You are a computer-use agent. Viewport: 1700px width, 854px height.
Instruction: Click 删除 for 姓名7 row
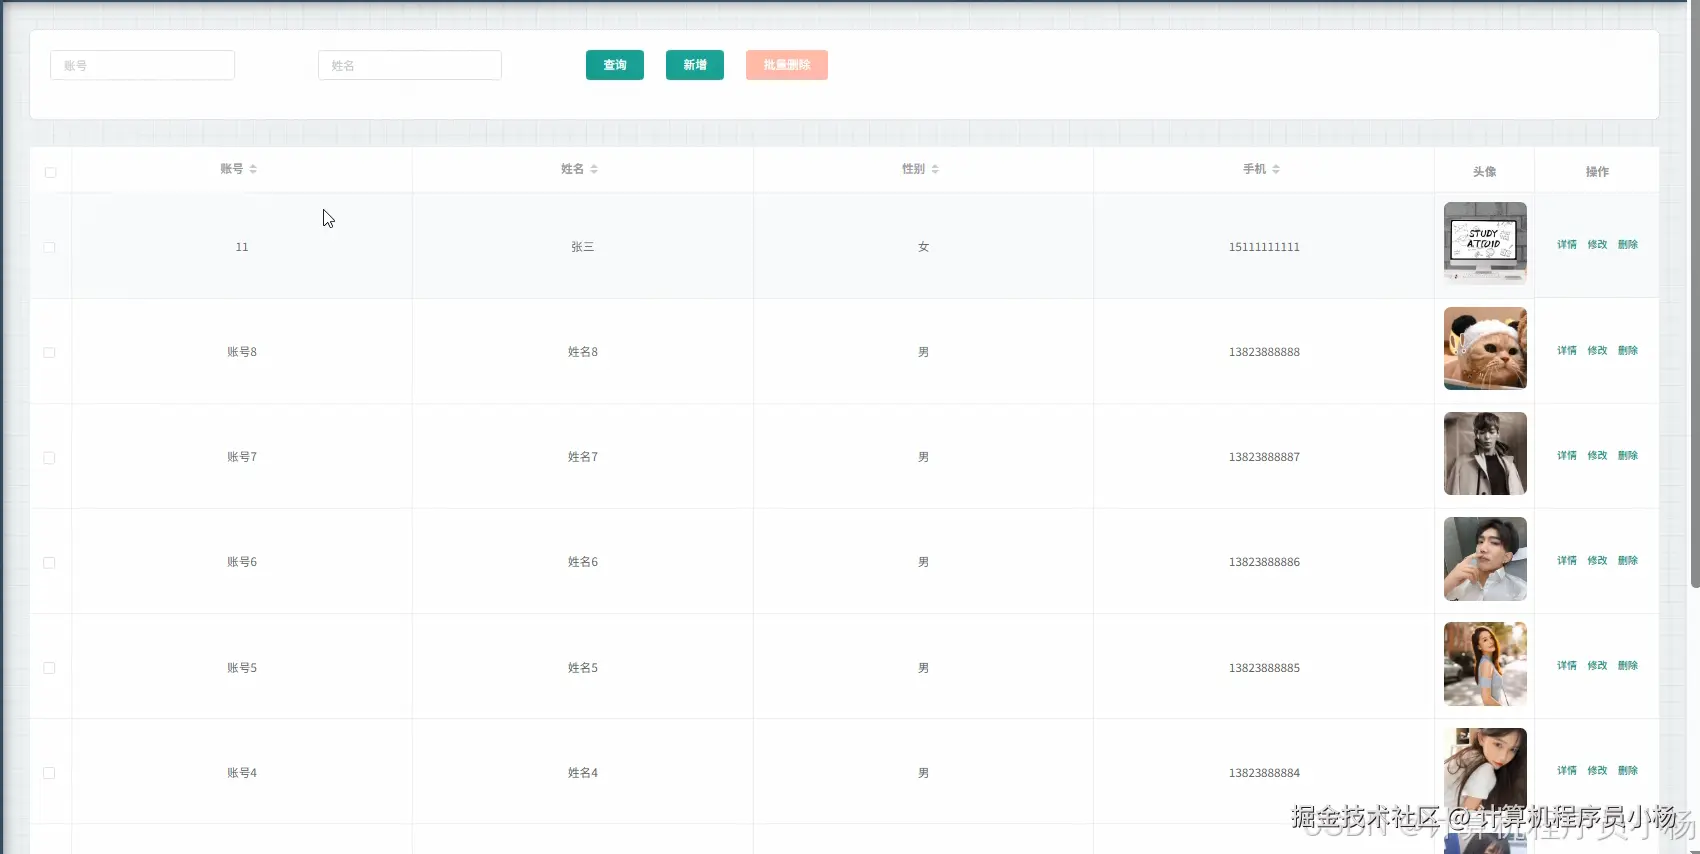coord(1628,456)
